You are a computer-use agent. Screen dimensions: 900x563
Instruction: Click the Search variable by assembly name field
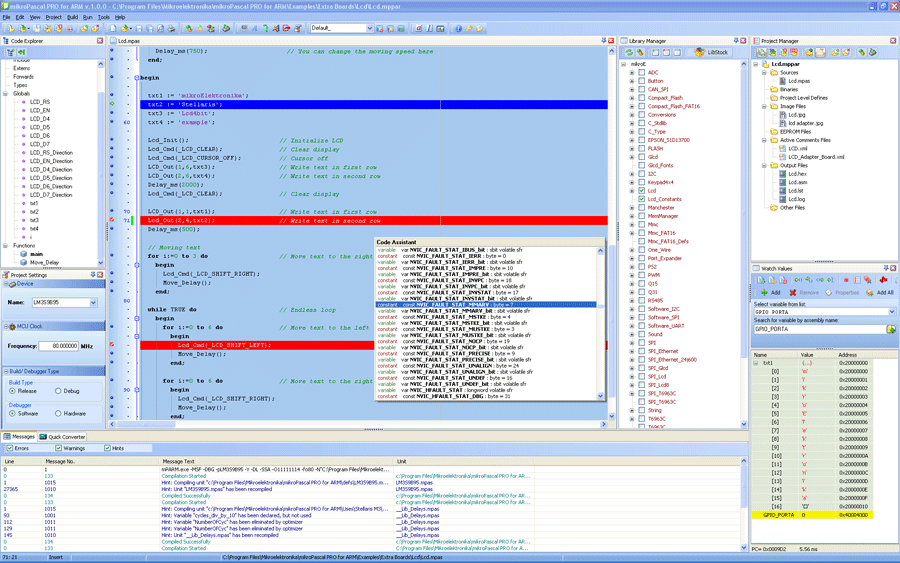point(820,329)
